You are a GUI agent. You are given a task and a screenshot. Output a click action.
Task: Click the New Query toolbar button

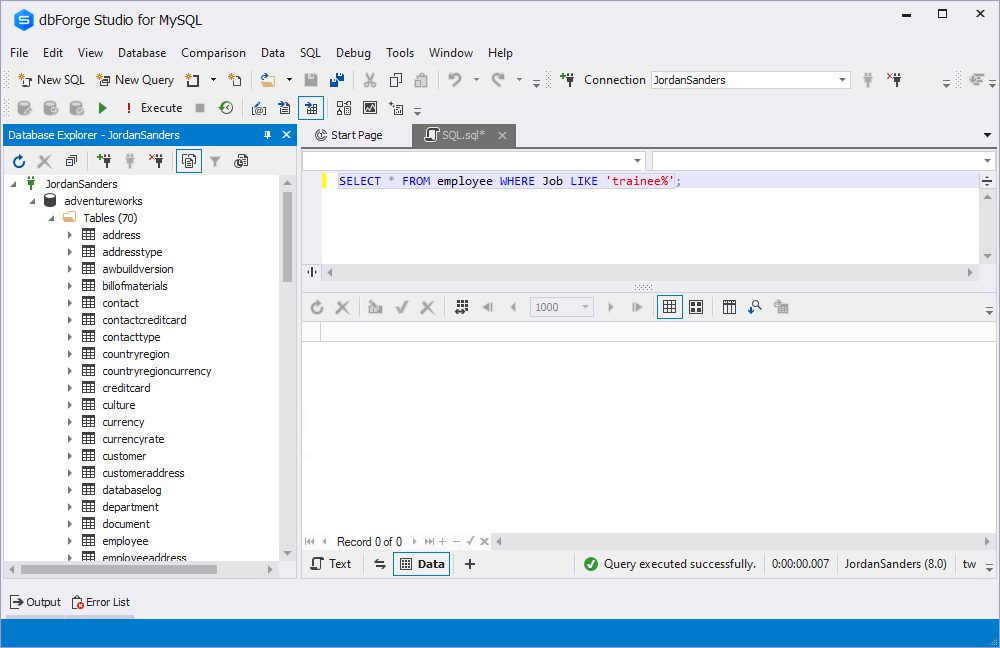coord(135,80)
